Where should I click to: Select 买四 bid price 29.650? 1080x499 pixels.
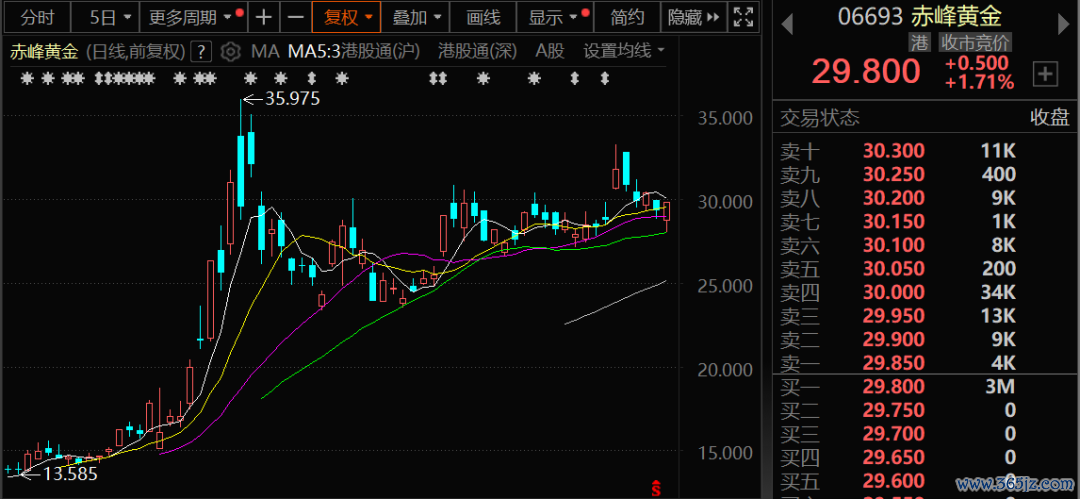point(893,458)
